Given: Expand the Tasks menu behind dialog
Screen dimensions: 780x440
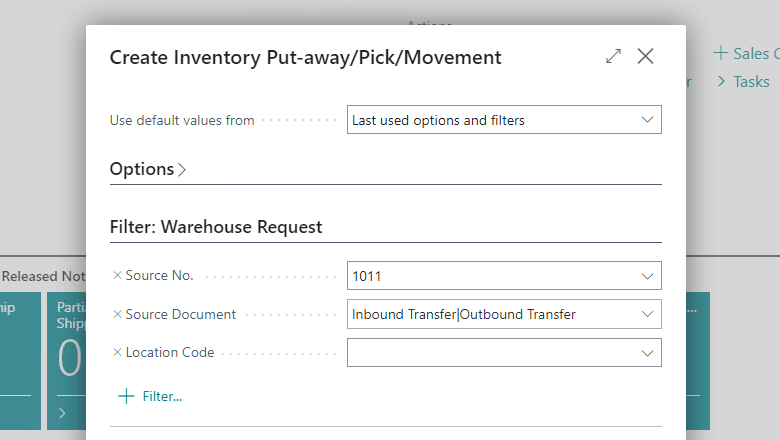Looking at the screenshot, I should [744, 82].
